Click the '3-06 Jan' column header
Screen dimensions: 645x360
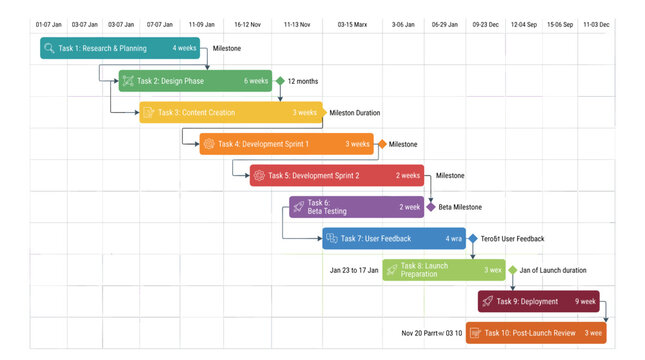coord(403,25)
